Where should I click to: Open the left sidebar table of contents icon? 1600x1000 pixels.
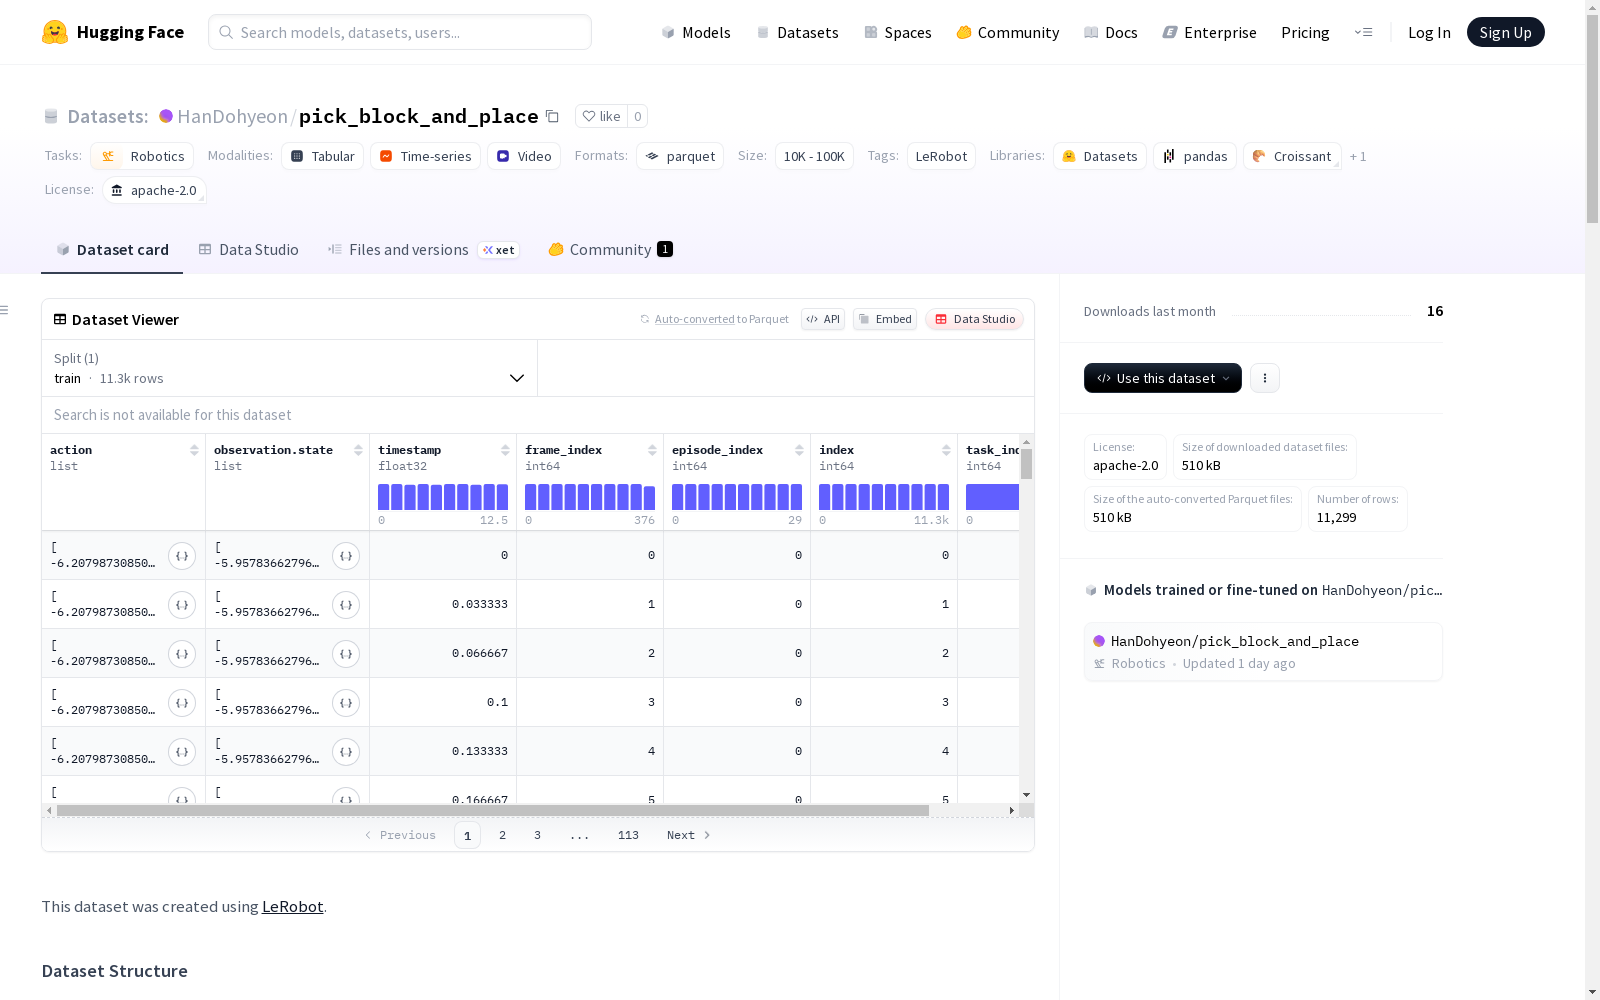click(5, 310)
